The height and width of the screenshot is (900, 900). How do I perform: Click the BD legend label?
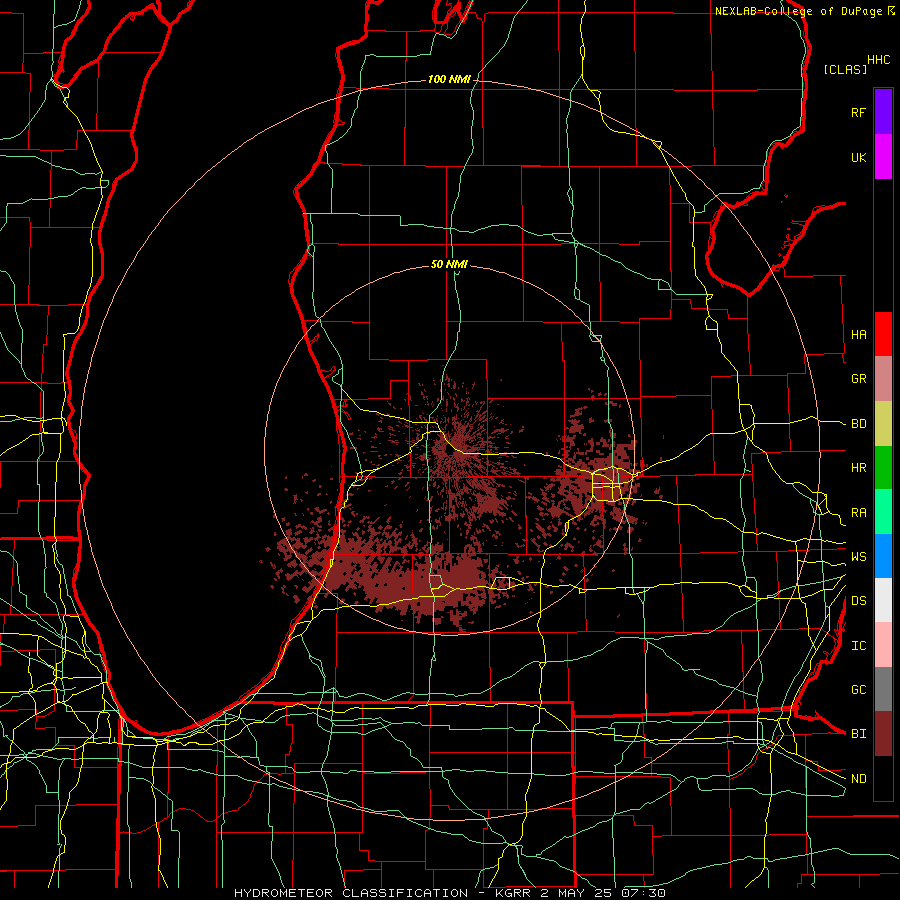coord(858,424)
